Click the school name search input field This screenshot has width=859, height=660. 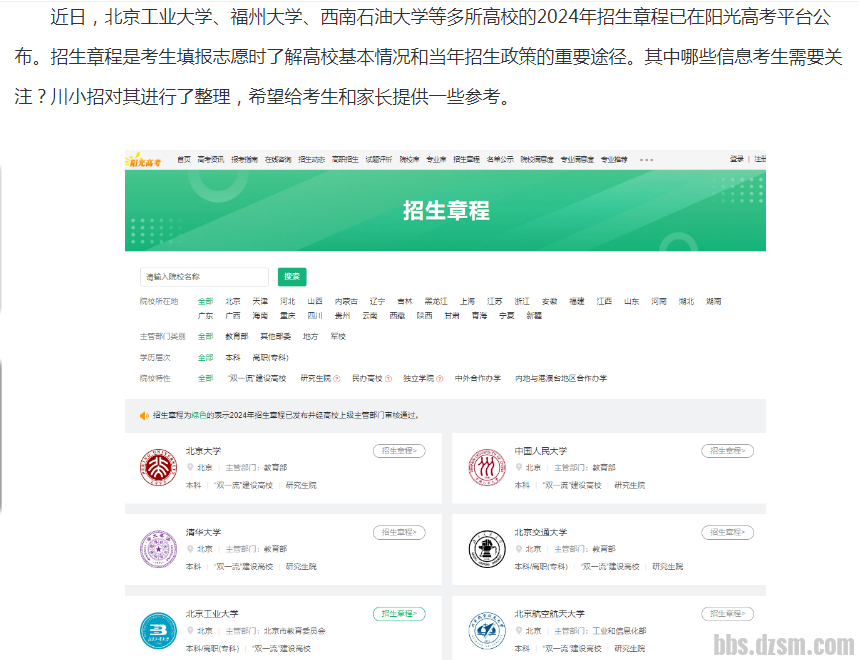tap(204, 276)
